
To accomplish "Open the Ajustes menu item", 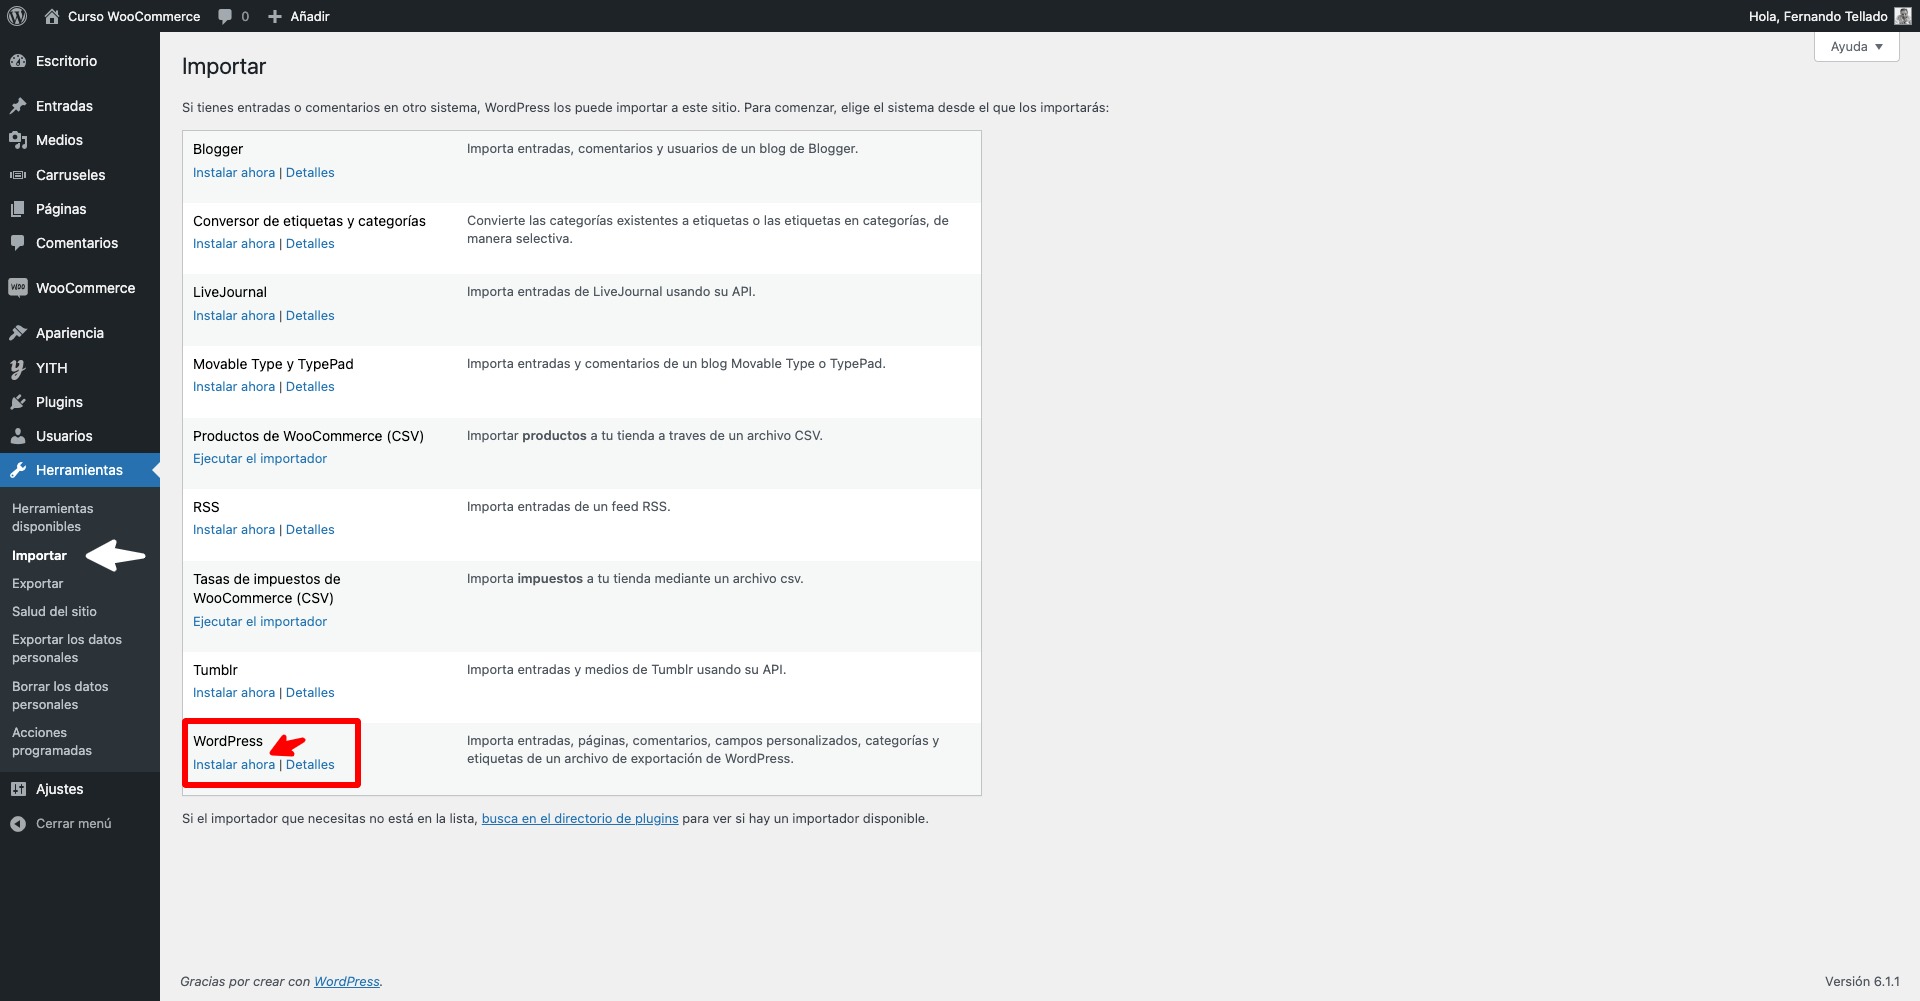I will (x=80, y=789).
